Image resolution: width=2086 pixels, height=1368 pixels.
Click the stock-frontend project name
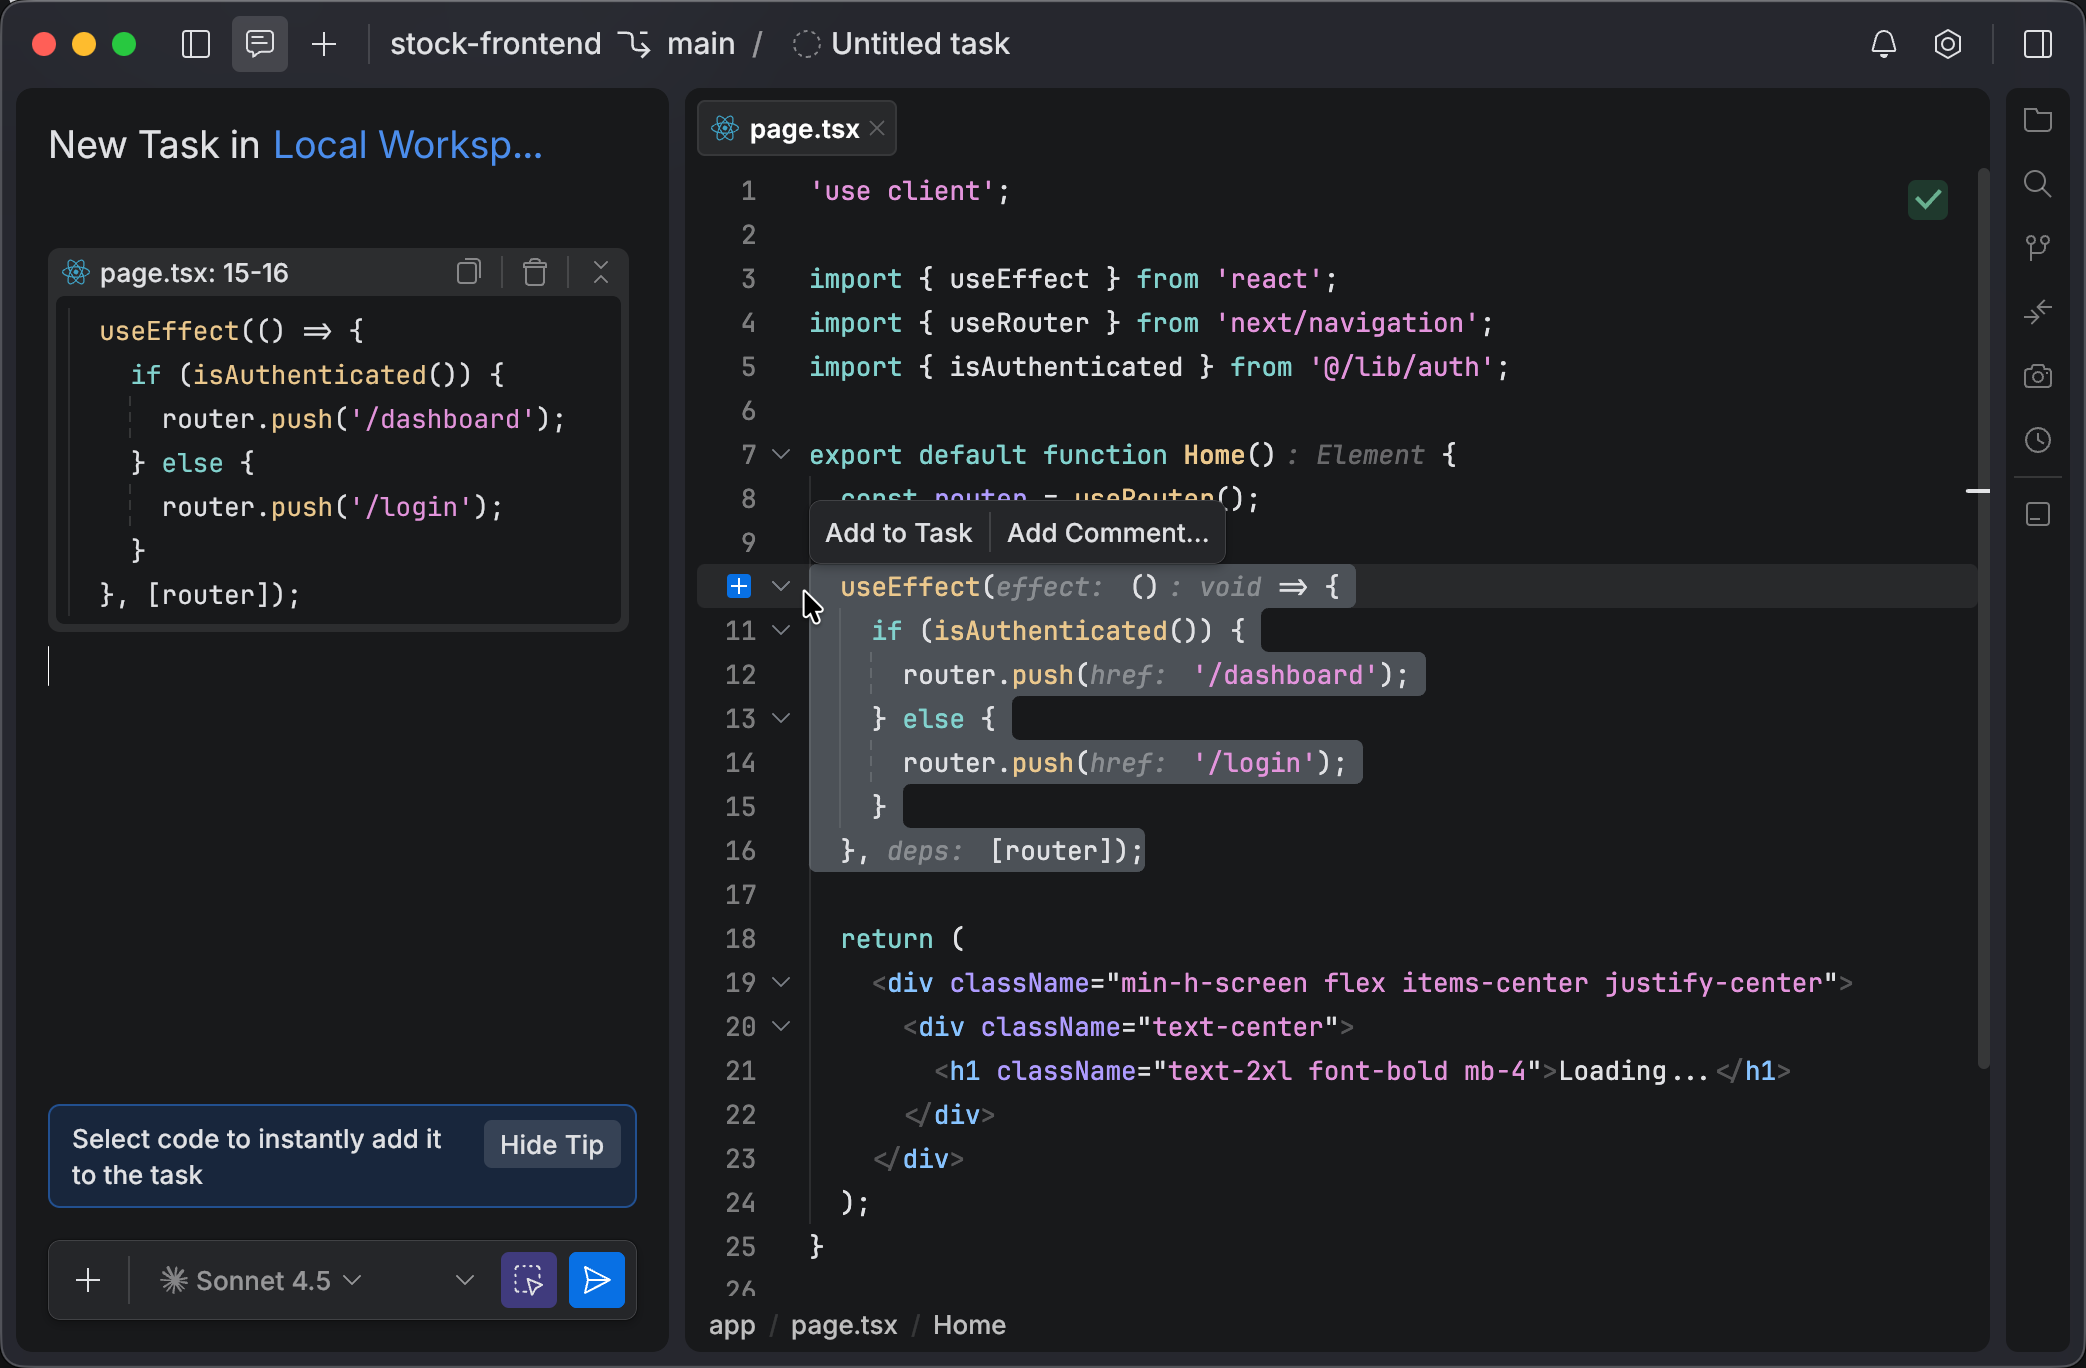tap(495, 44)
